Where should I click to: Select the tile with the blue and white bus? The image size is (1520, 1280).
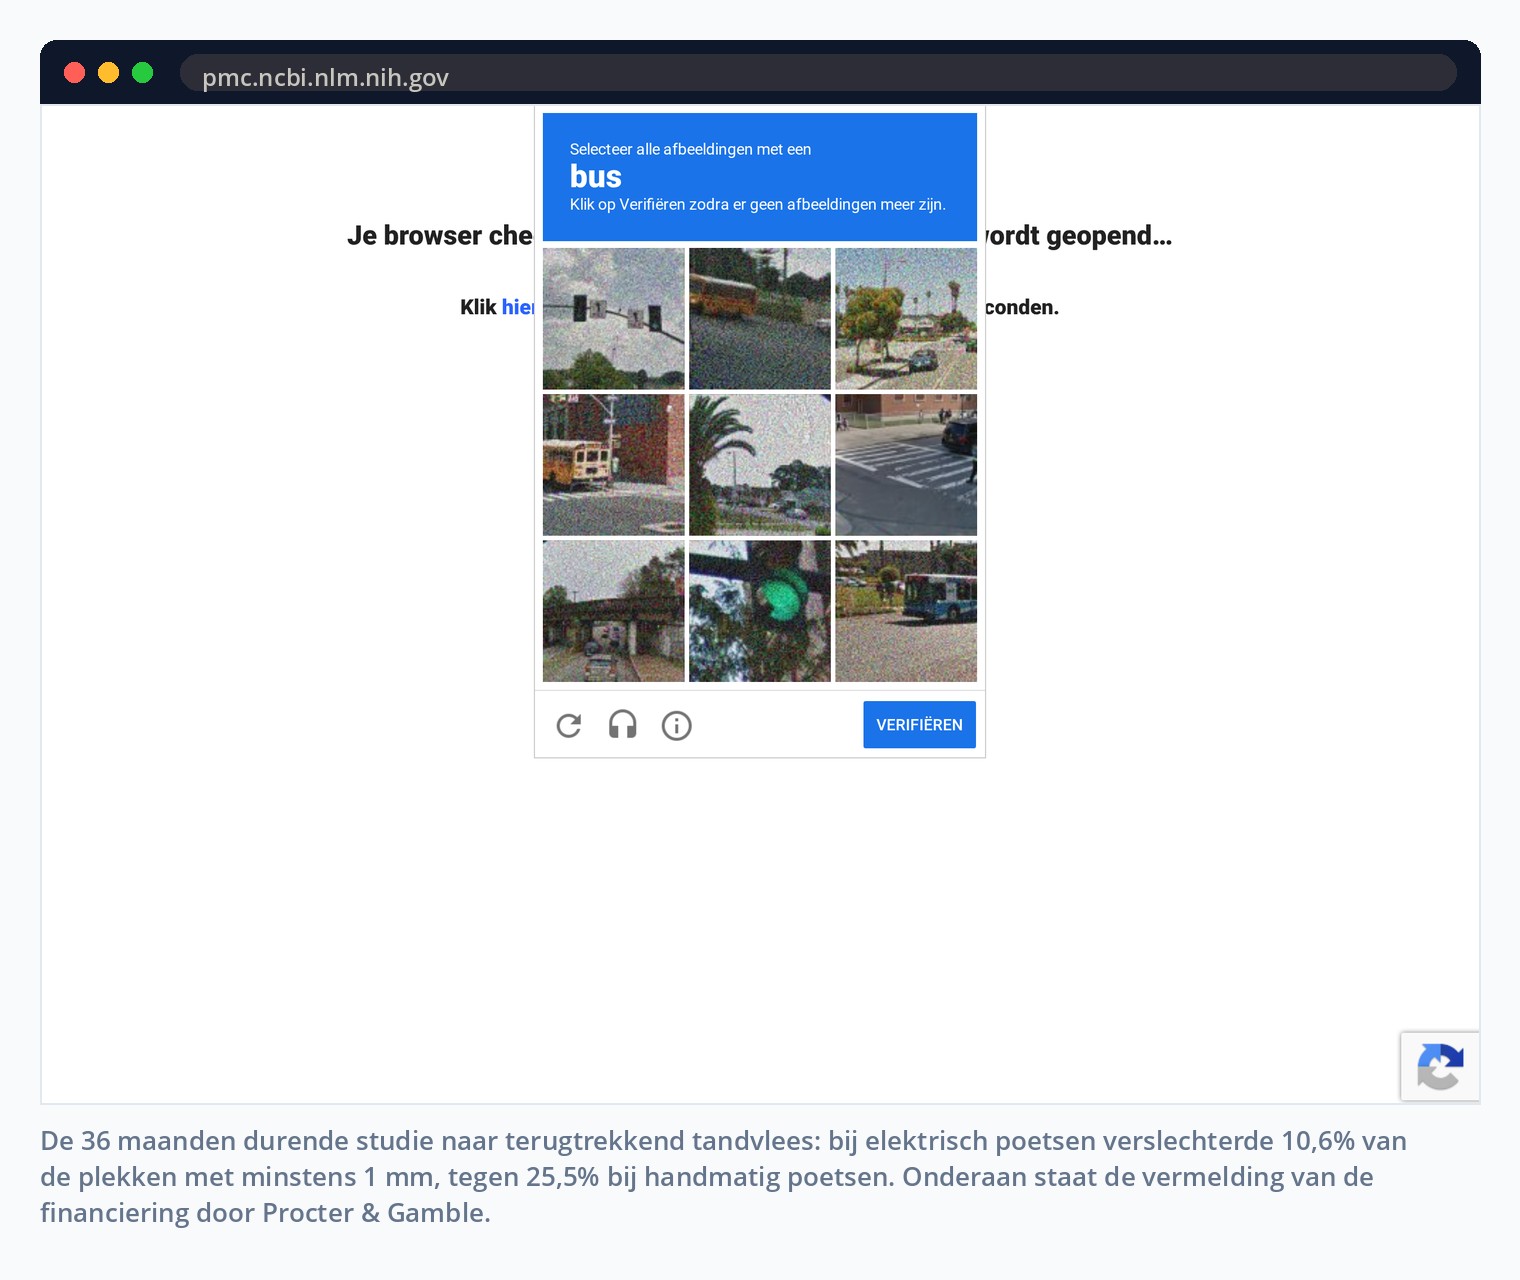pyautogui.click(x=906, y=611)
